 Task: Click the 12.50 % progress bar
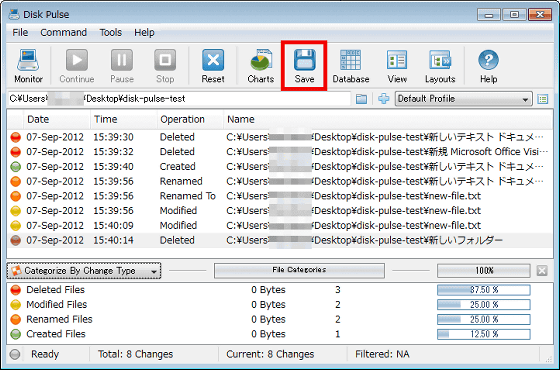click(484, 334)
